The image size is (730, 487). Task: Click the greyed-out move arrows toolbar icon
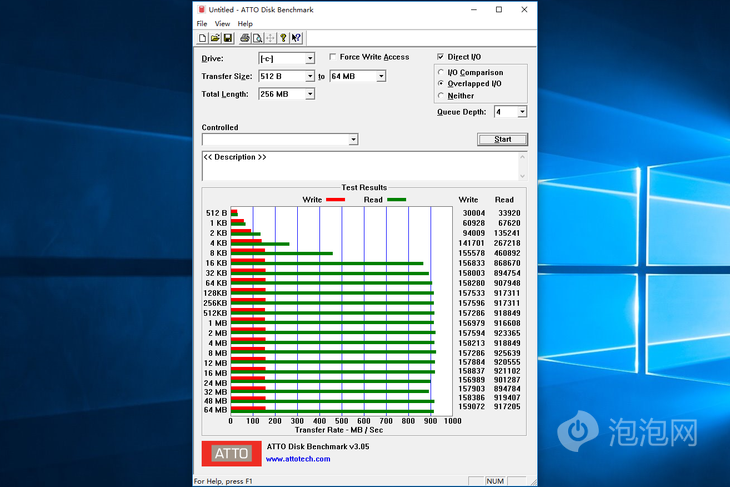[270, 38]
